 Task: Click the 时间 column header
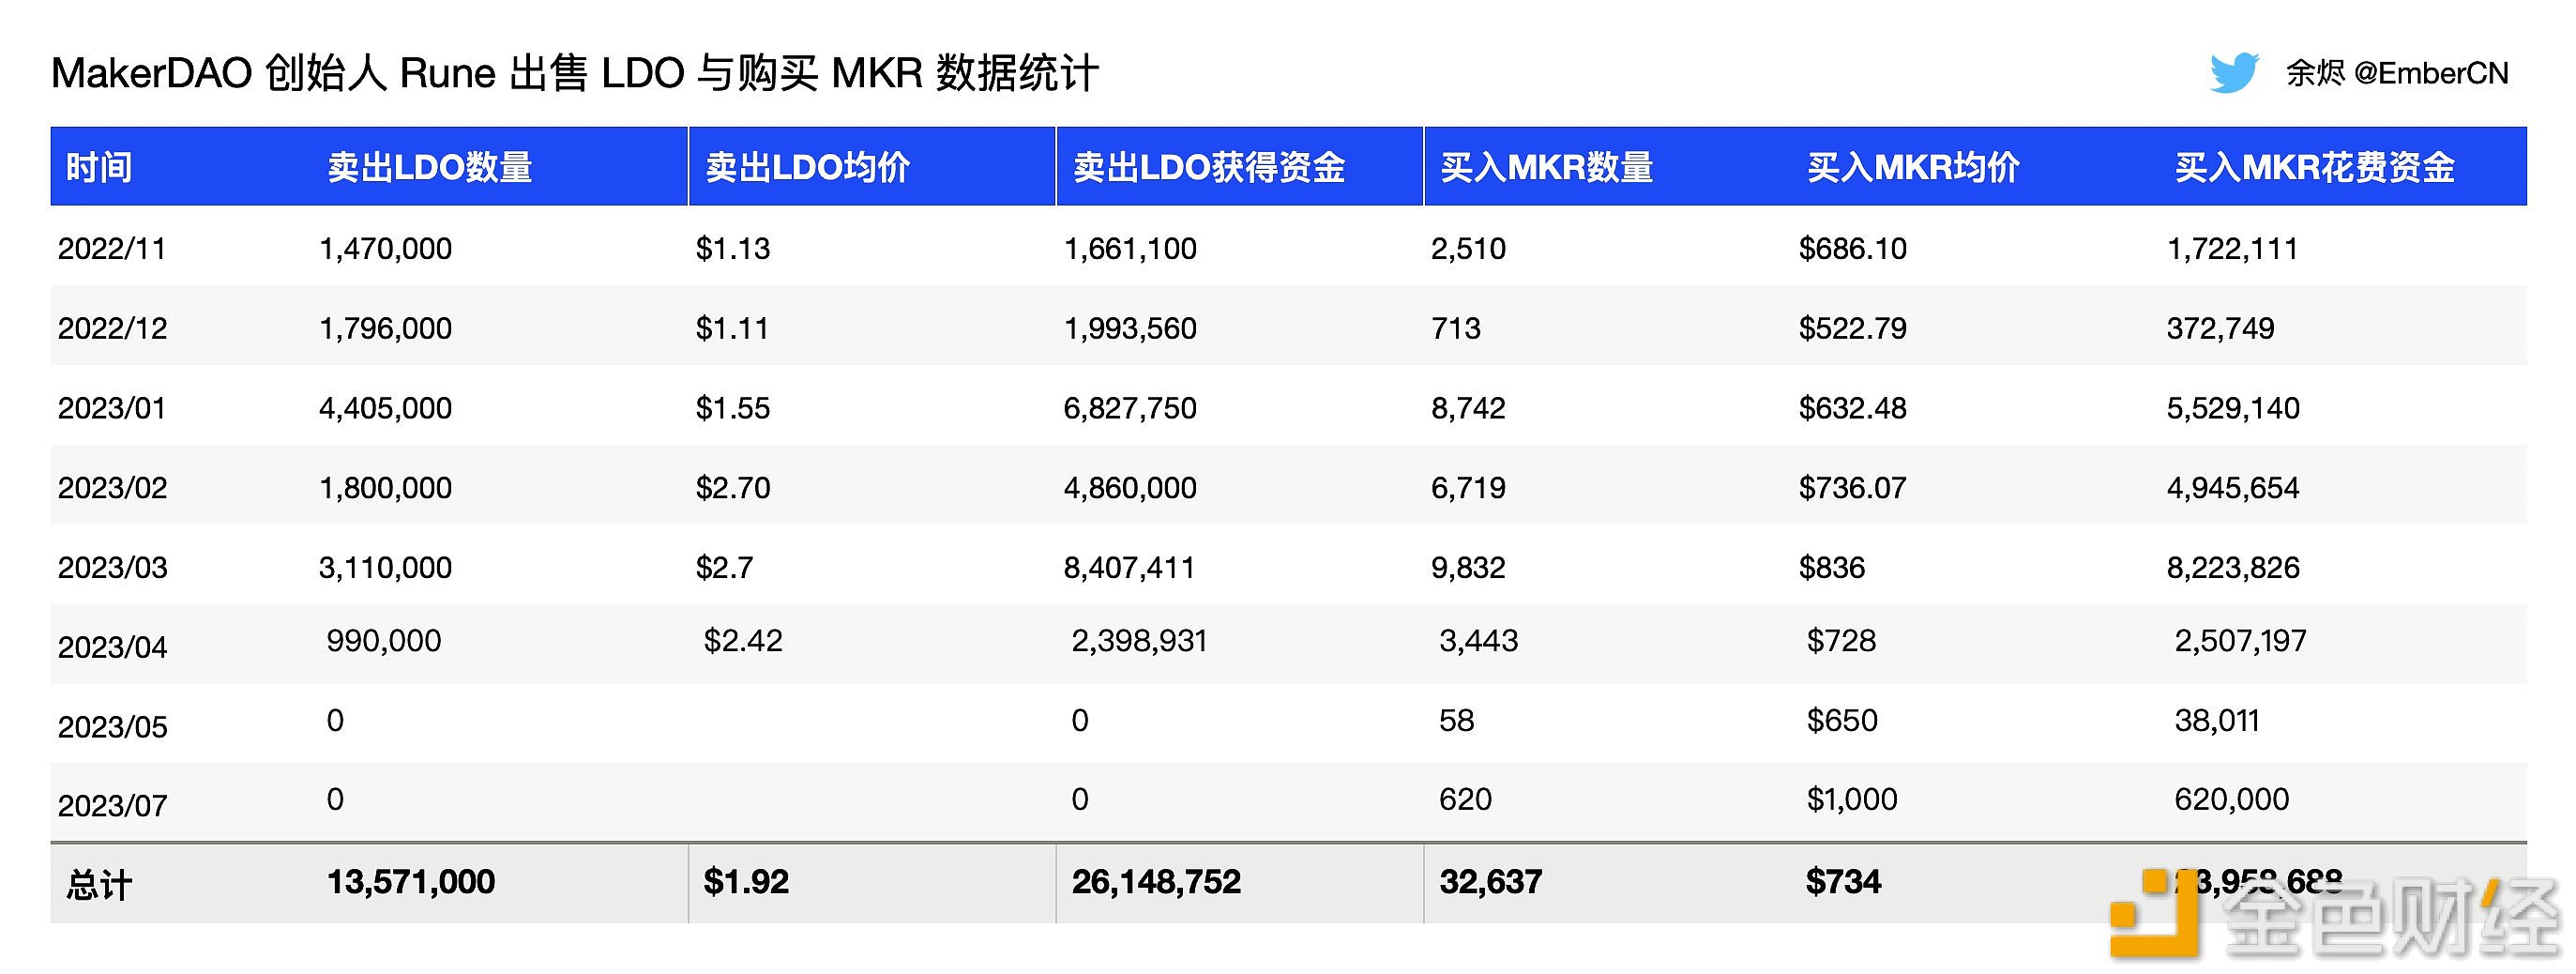point(99,167)
